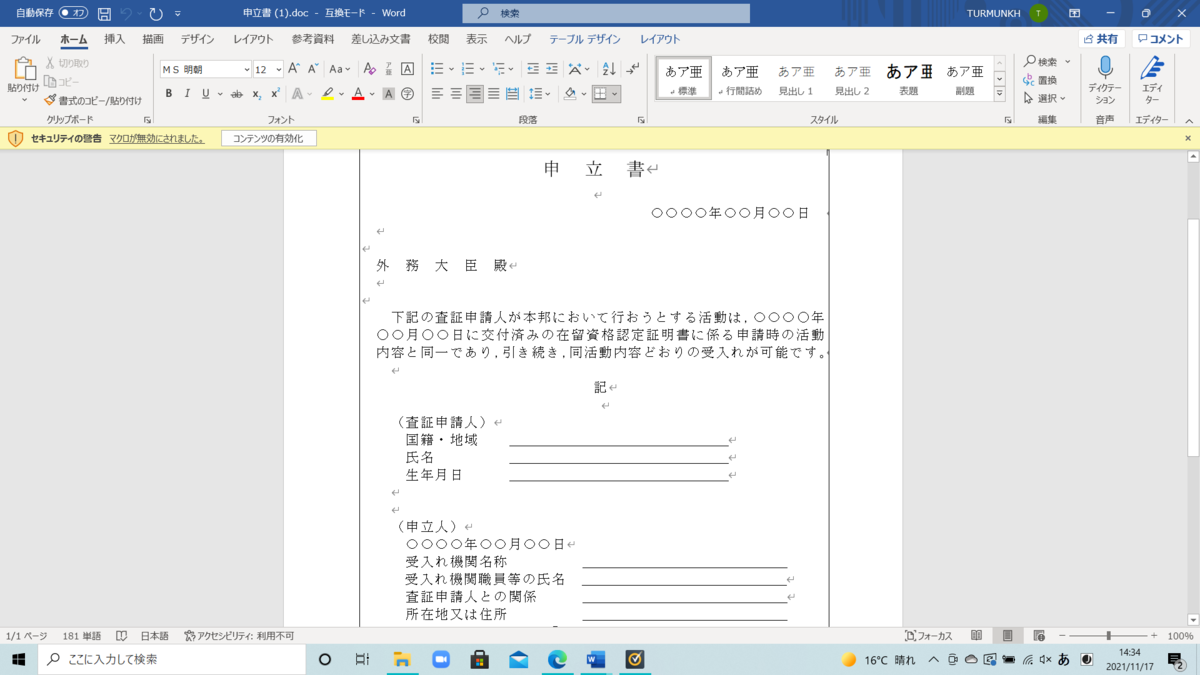Open Microsoft Edge from the taskbar
The height and width of the screenshot is (675, 1200).
(x=557, y=660)
